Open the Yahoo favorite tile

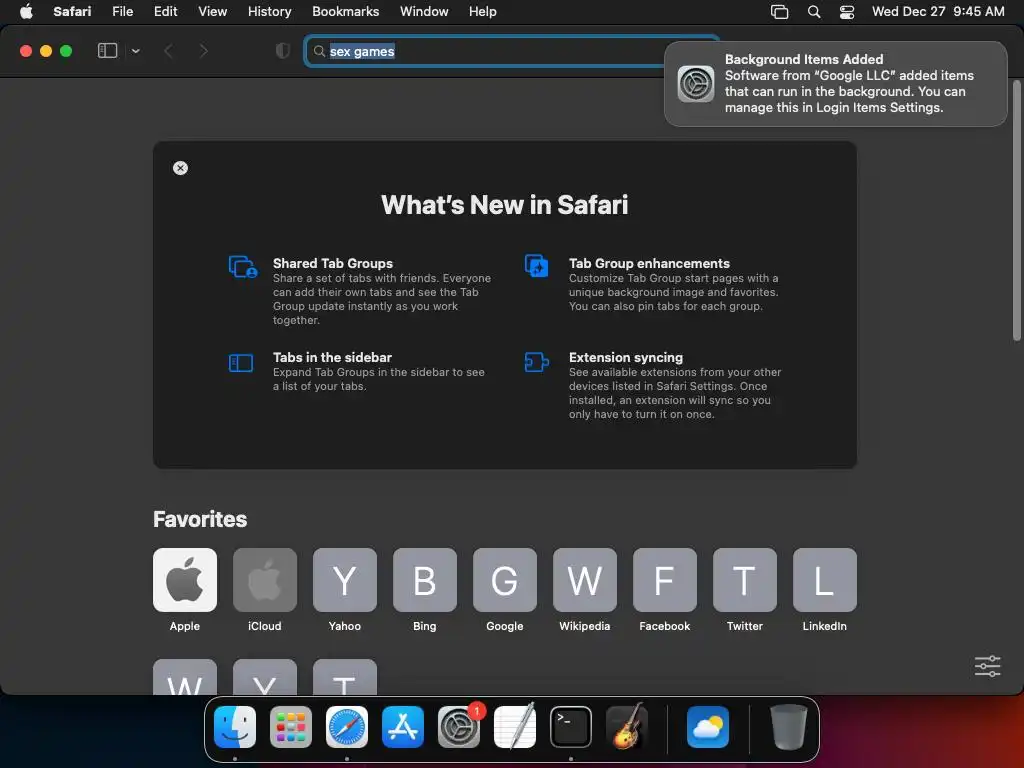pos(345,580)
